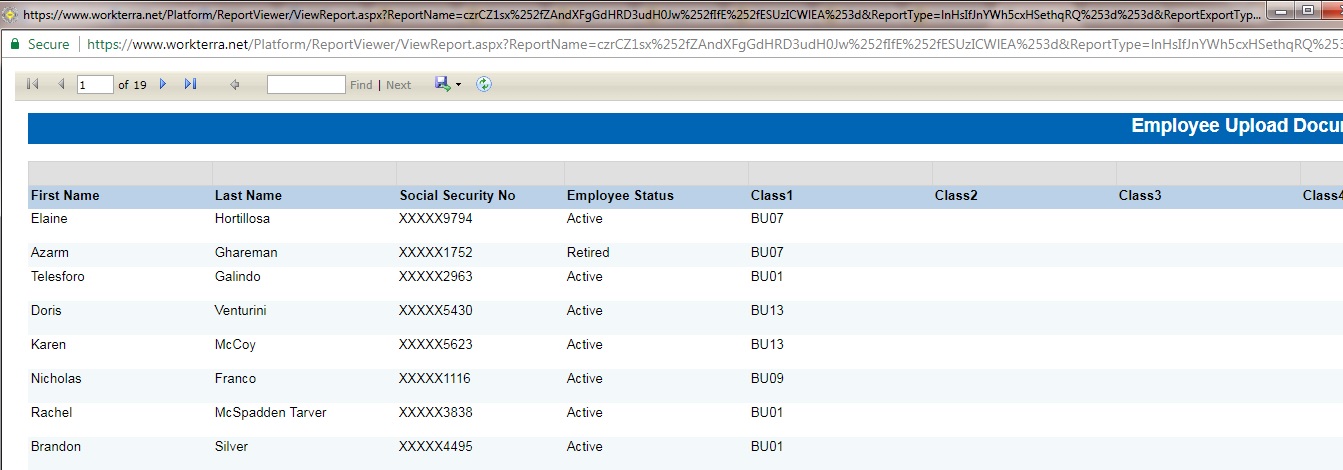Go to the previous report page
The image size is (1343, 470).
point(61,85)
